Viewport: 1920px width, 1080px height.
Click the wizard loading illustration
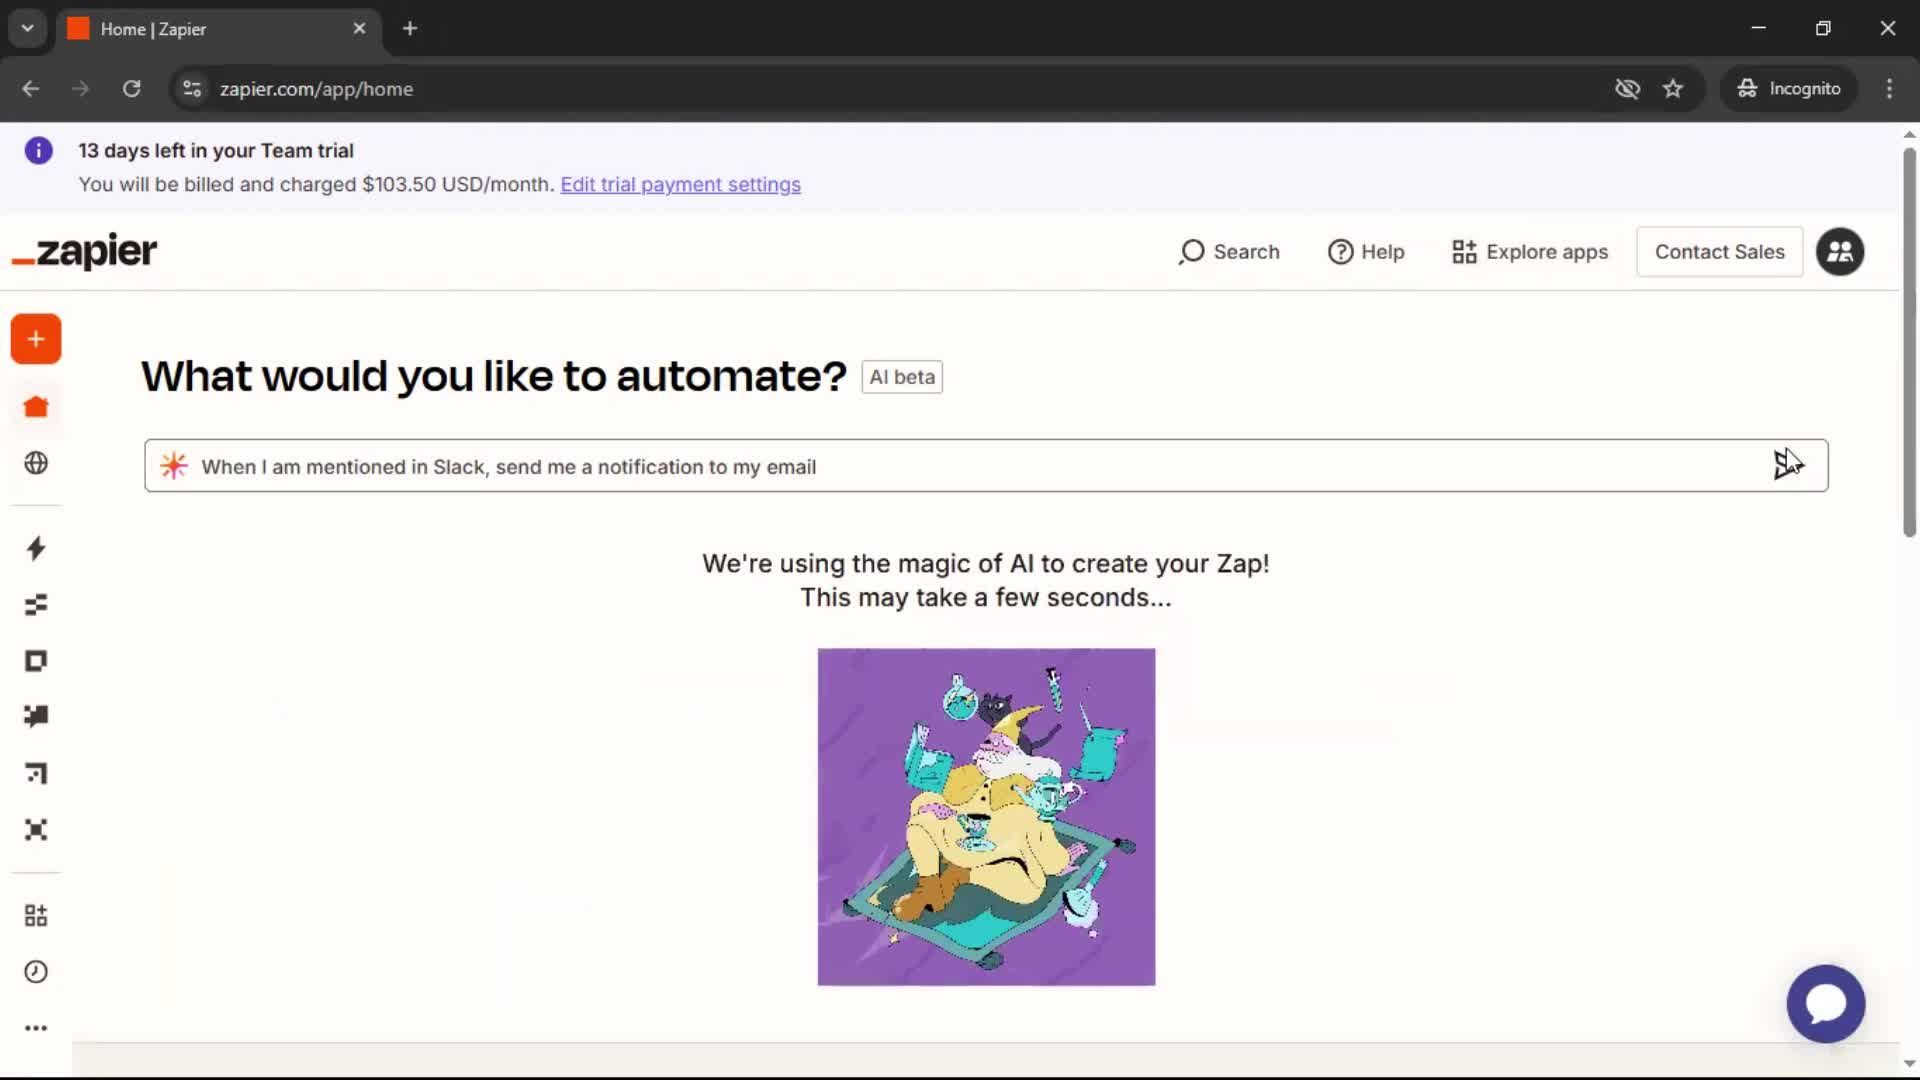pyautogui.click(x=986, y=817)
